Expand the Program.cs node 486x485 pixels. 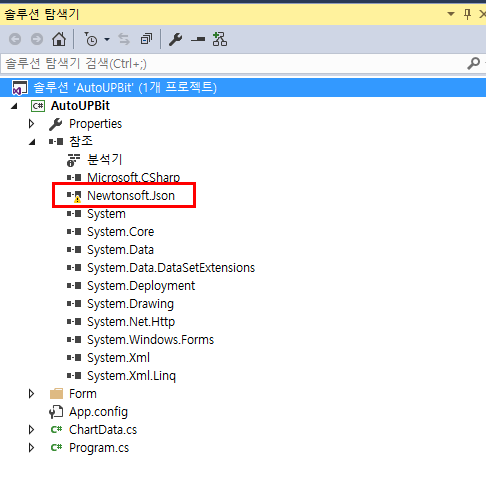tap(31, 448)
